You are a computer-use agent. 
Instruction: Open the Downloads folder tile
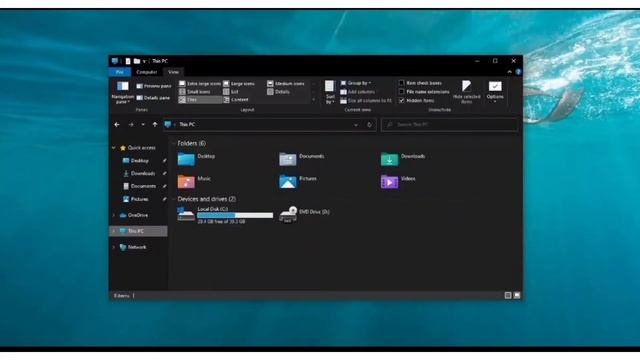click(403, 159)
